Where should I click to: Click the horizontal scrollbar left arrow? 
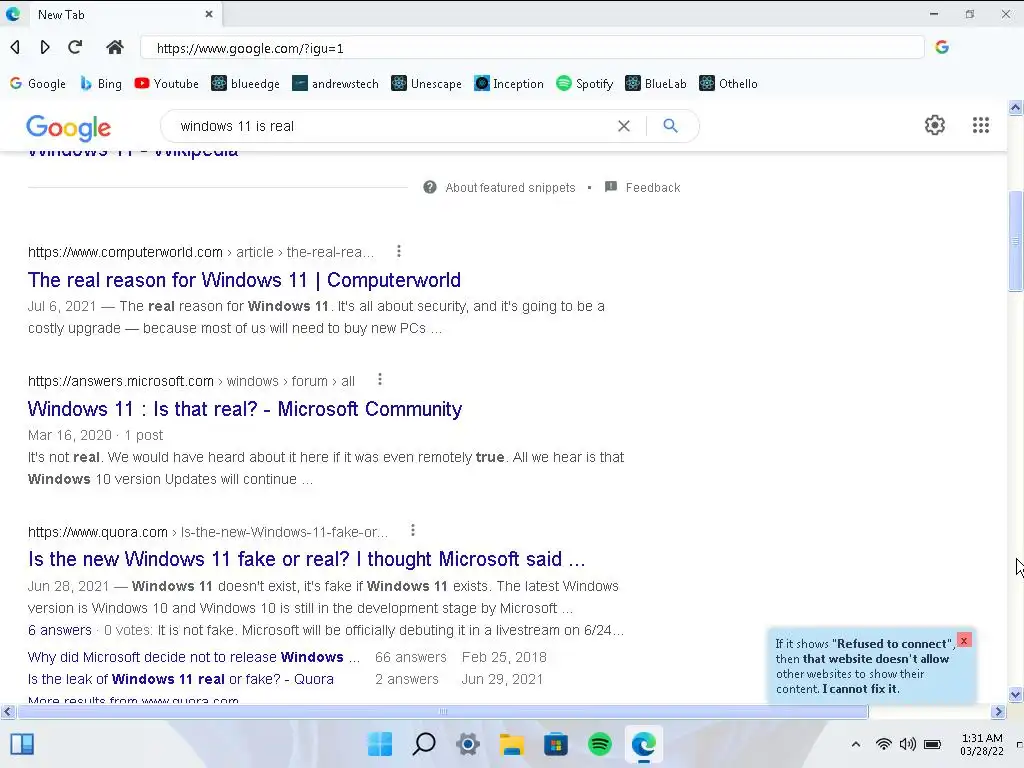click(7, 711)
